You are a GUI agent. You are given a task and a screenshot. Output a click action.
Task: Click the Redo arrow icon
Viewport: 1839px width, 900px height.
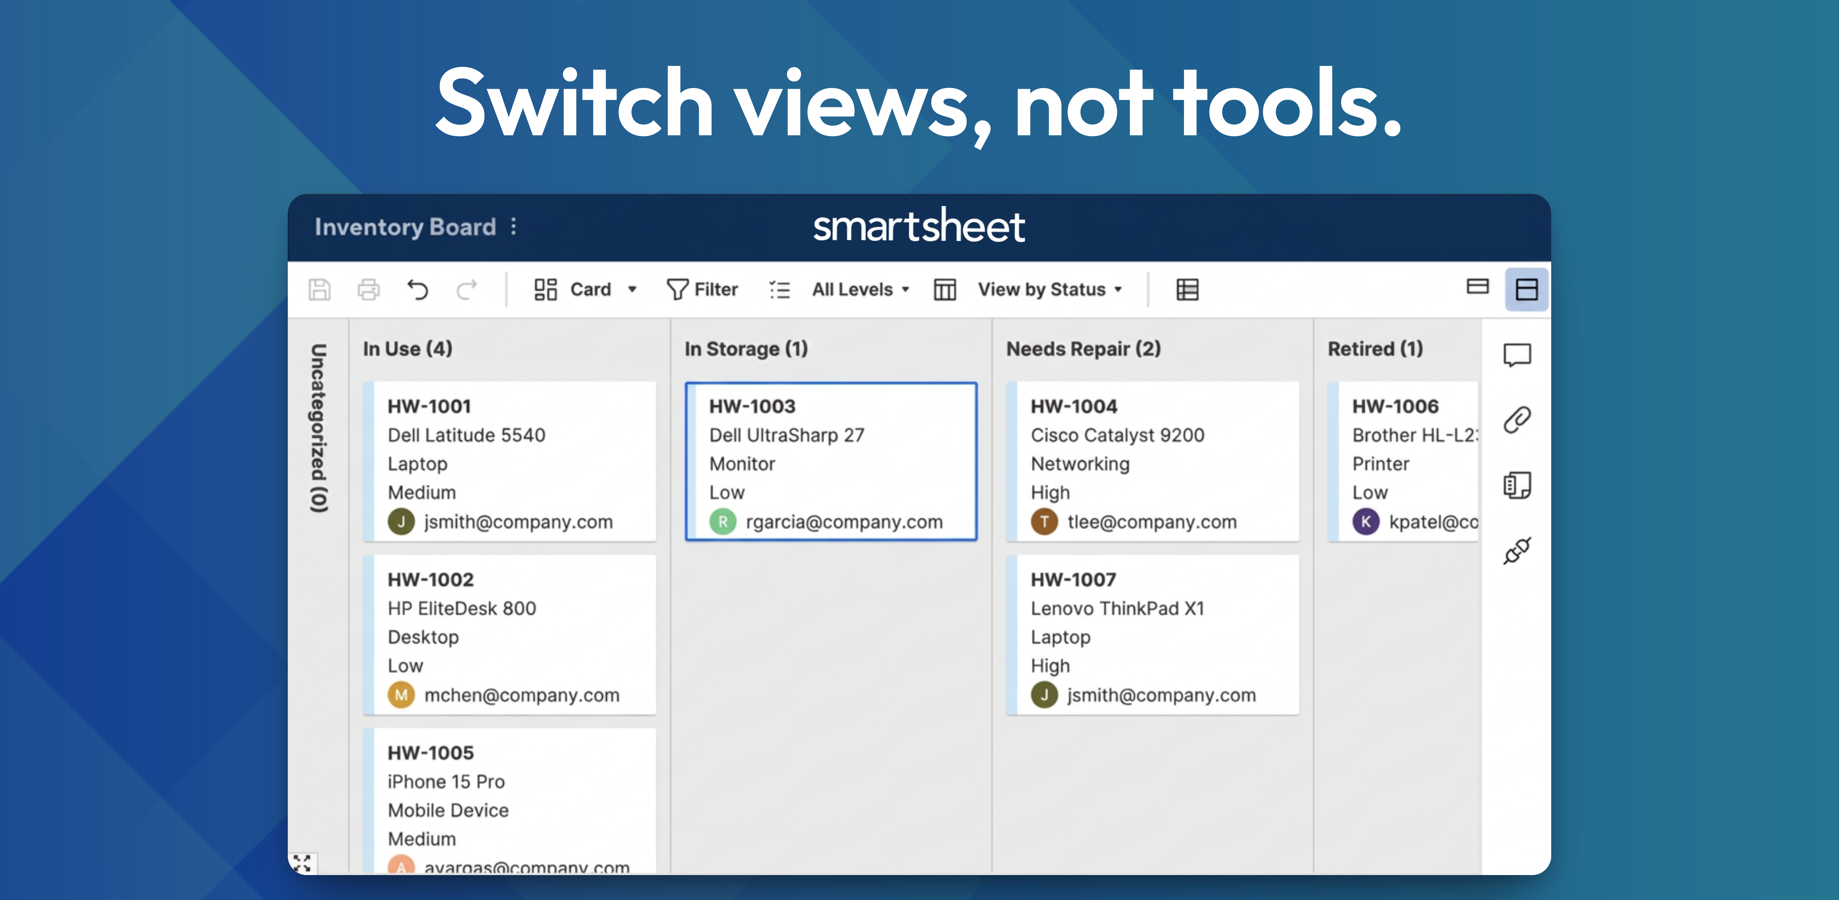coord(466,290)
